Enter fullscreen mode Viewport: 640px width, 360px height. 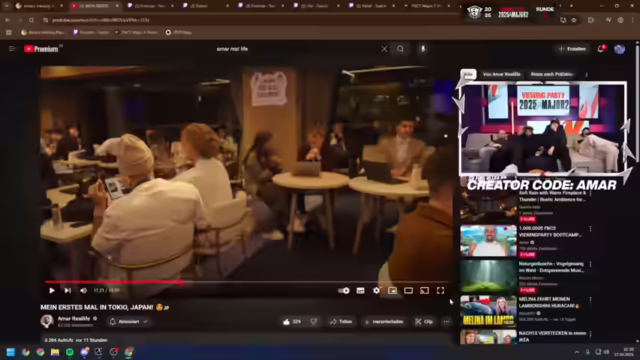tap(440, 291)
